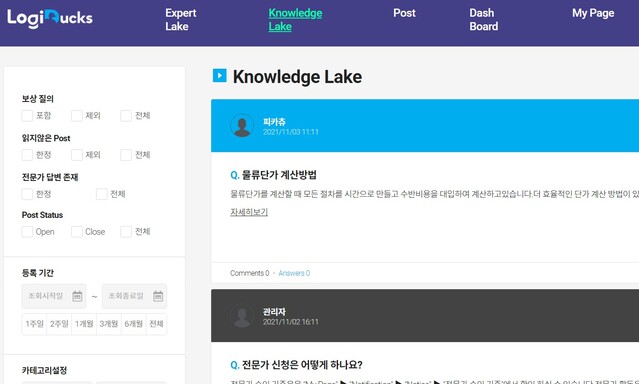Select the 1주일 period button
The height and width of the screenshot is (384, 639).
coord(34,324)
